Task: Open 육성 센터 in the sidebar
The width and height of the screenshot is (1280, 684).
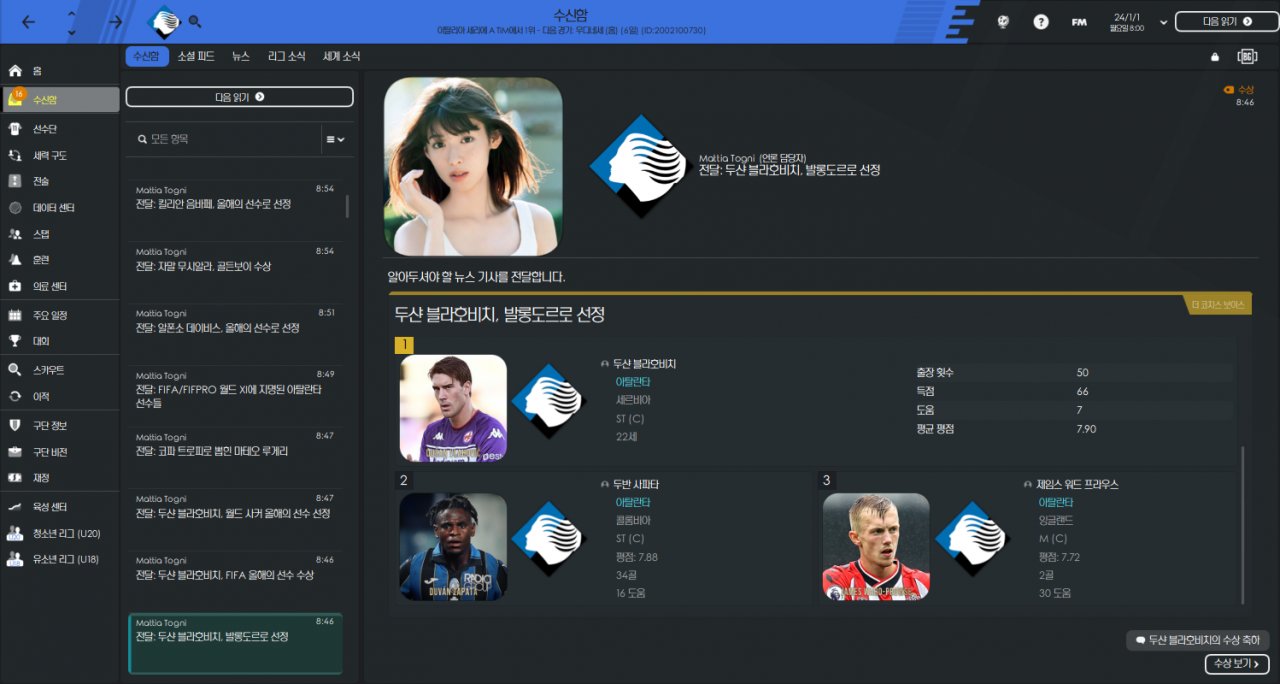Action: click(60, 507)
